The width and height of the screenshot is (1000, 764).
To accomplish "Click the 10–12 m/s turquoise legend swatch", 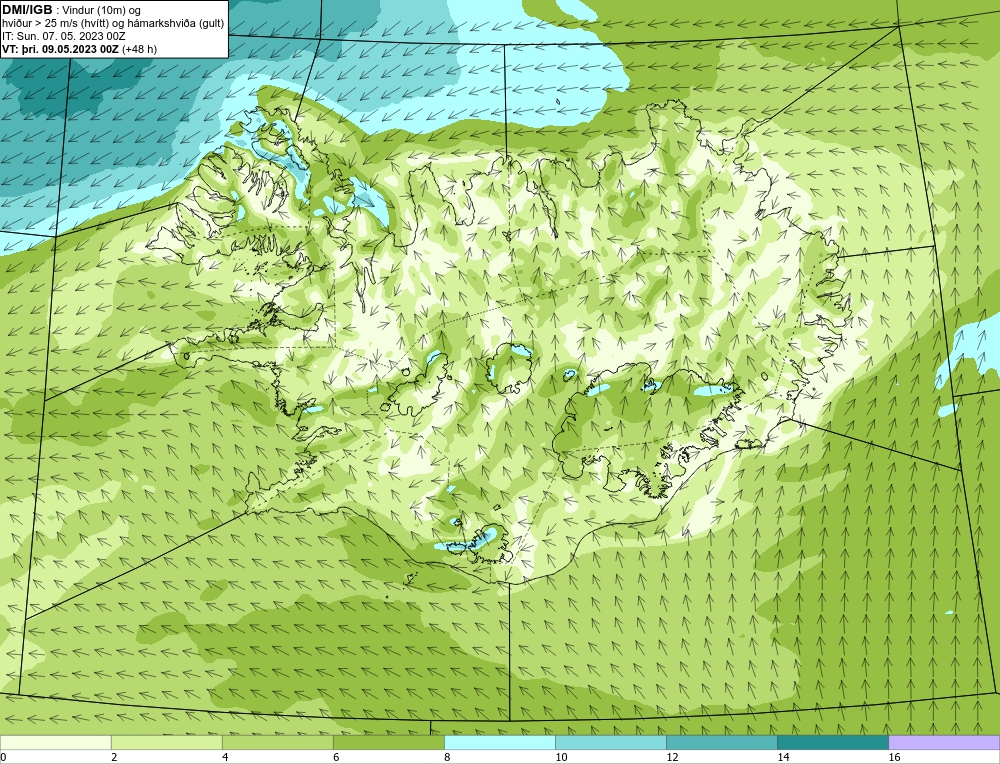I will coord(610,742).
